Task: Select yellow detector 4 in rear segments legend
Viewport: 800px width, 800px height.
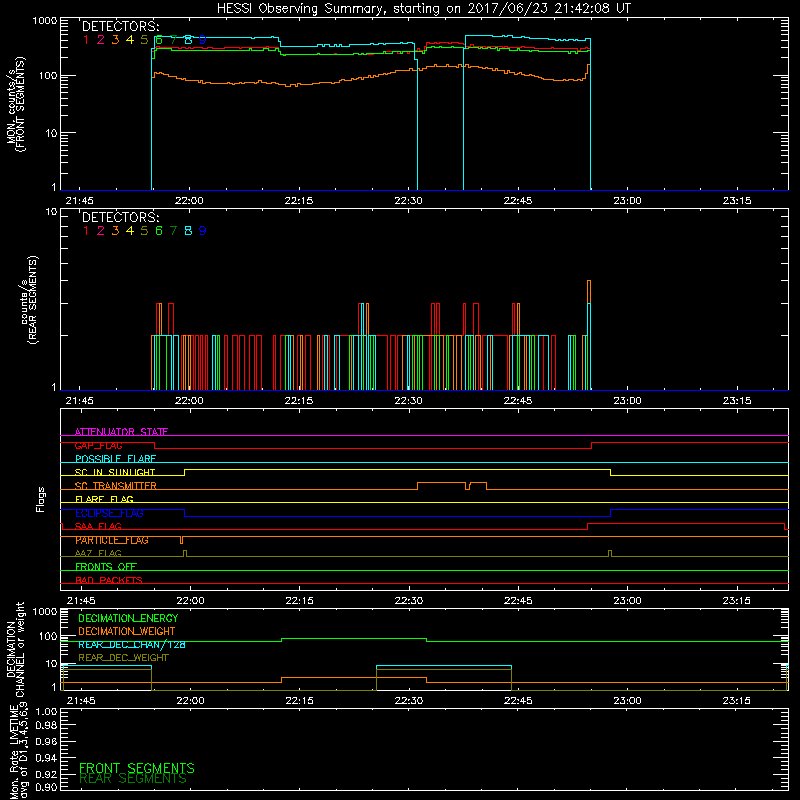Action: [x=130, y=231]
